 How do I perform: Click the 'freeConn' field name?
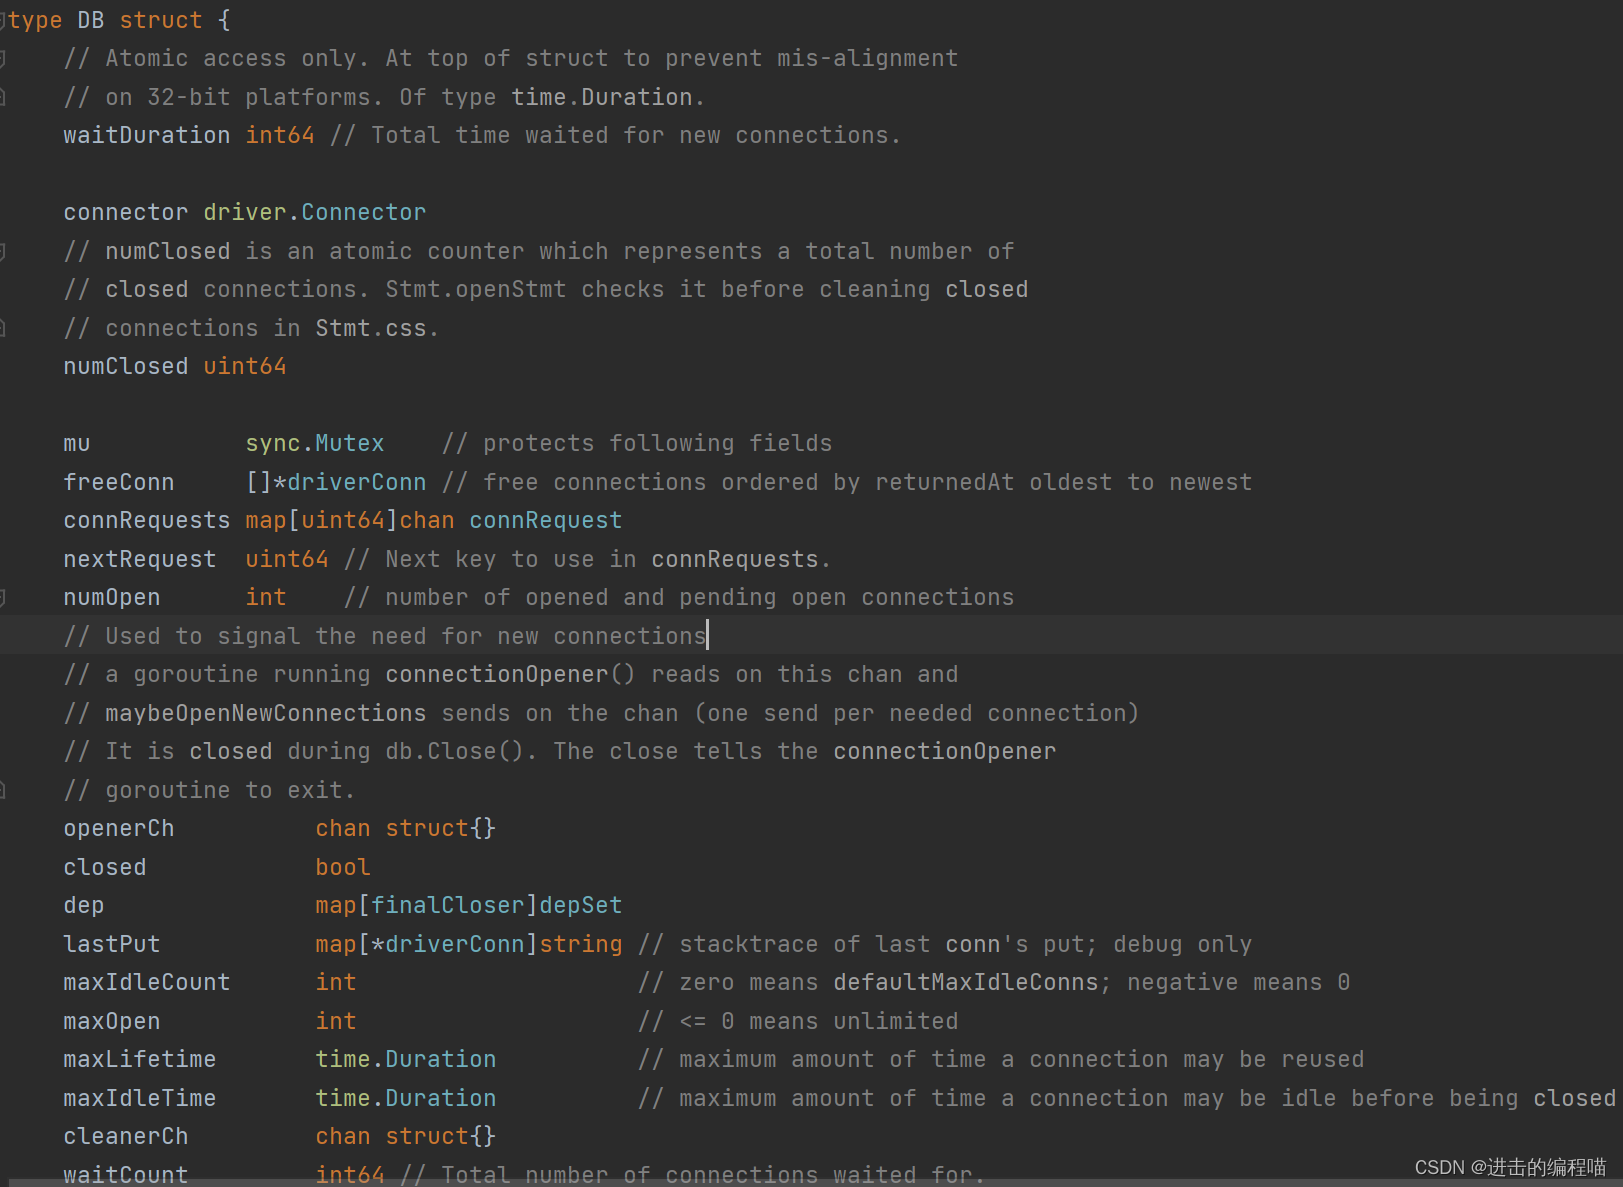pyautogui.click(x=119, y=482)
